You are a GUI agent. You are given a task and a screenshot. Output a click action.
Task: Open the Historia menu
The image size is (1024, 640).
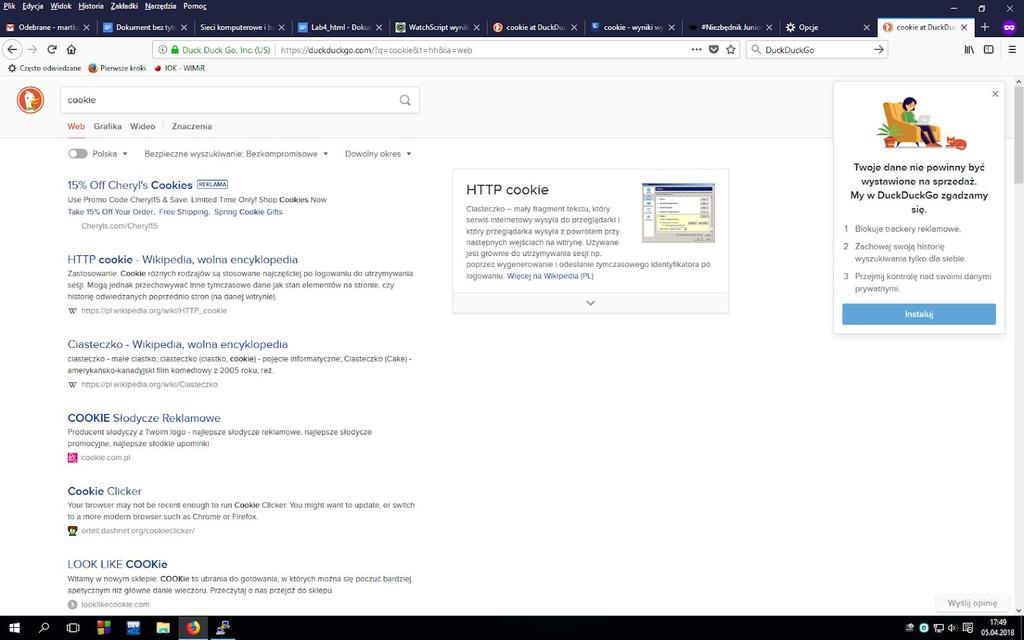click(91, 6)
